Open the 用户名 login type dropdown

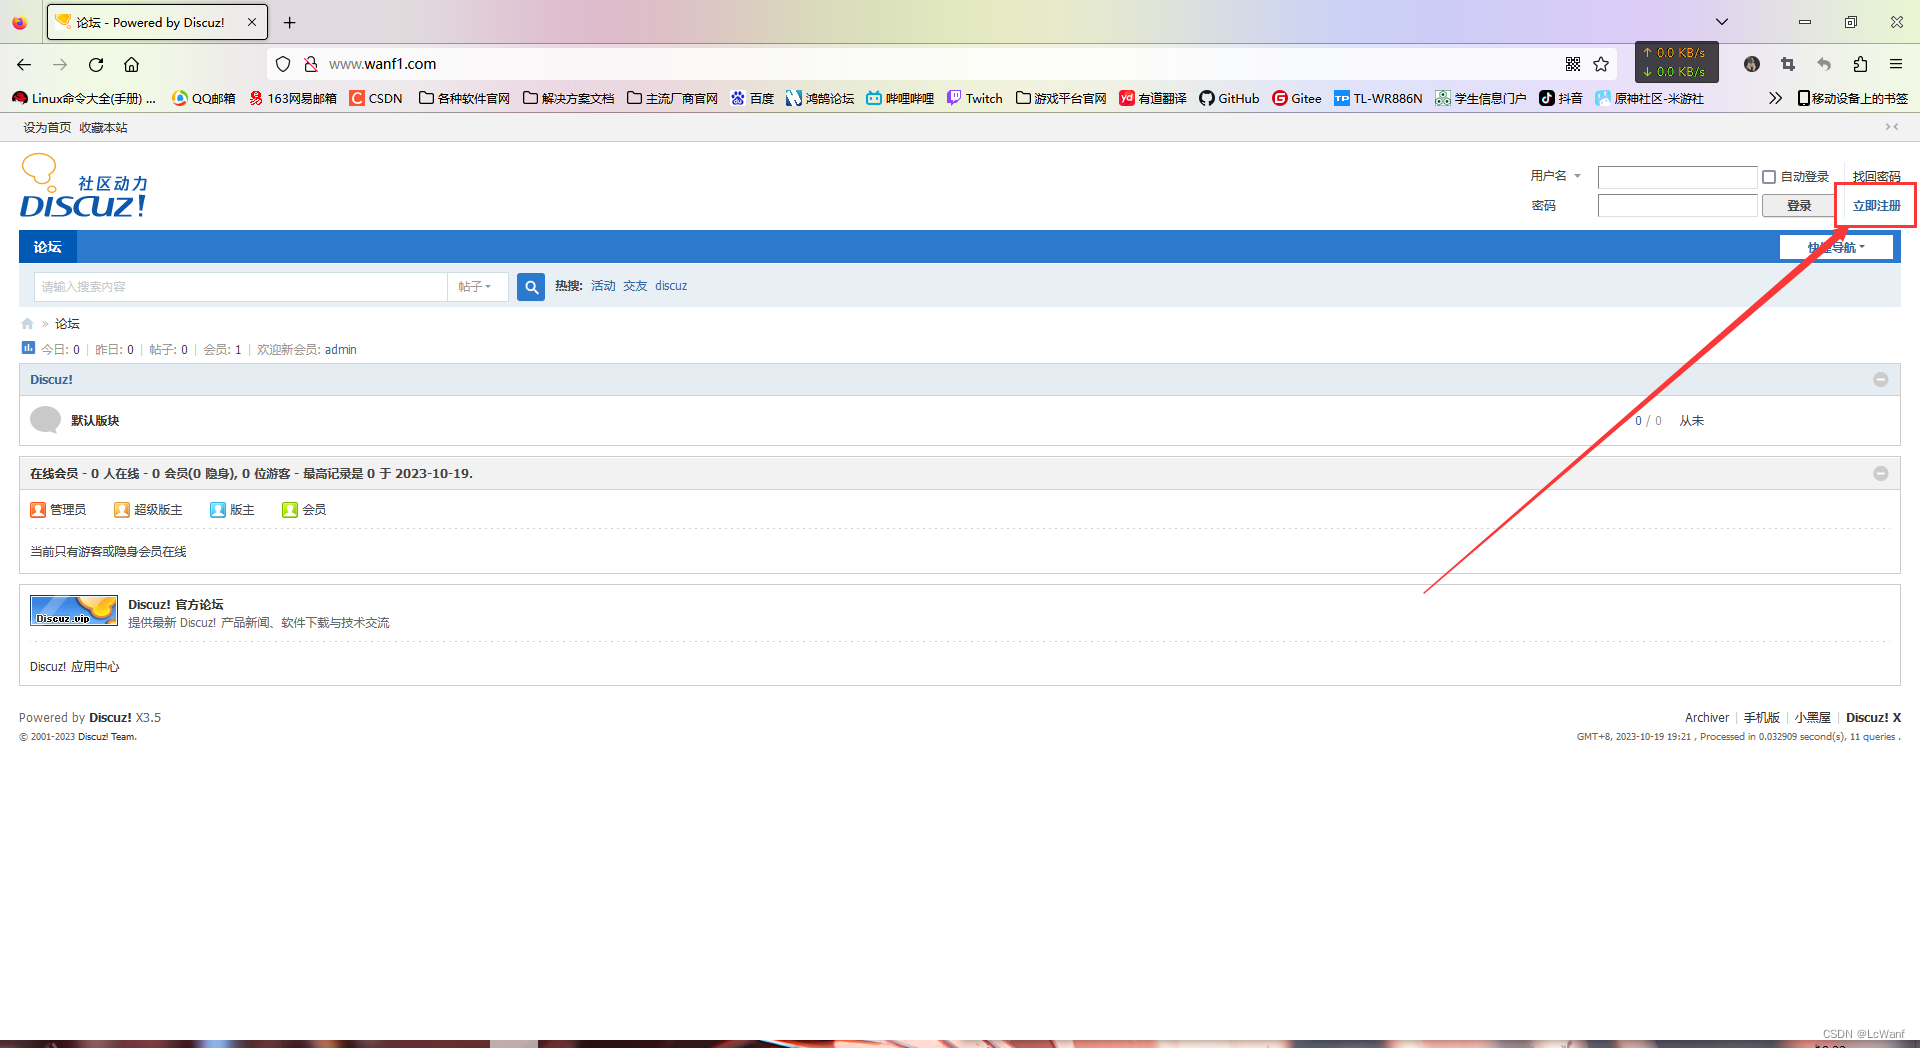pyautogui.click(x=1556, y=176)
